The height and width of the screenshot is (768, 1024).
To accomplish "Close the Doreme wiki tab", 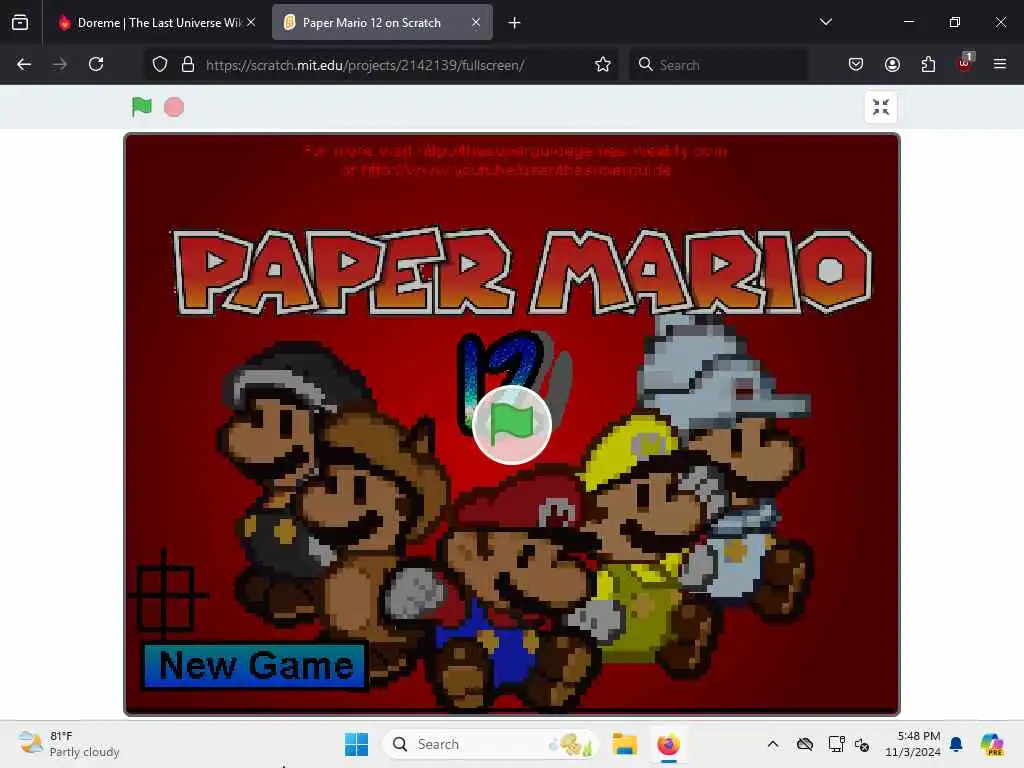I will [x=251, y=23].
